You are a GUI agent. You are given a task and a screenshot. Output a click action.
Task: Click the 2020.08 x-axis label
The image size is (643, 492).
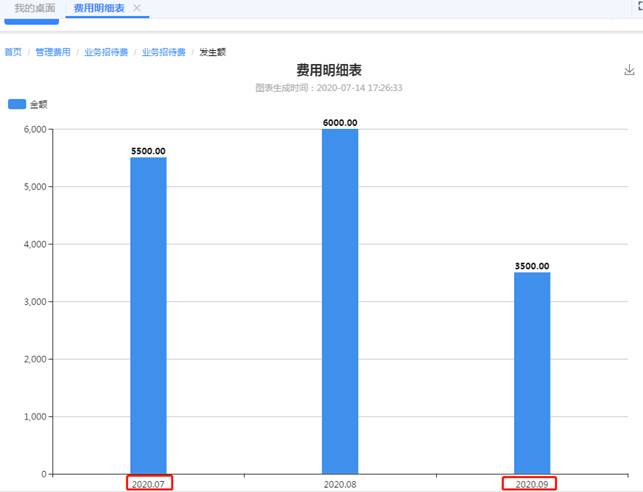coord(340,484)
